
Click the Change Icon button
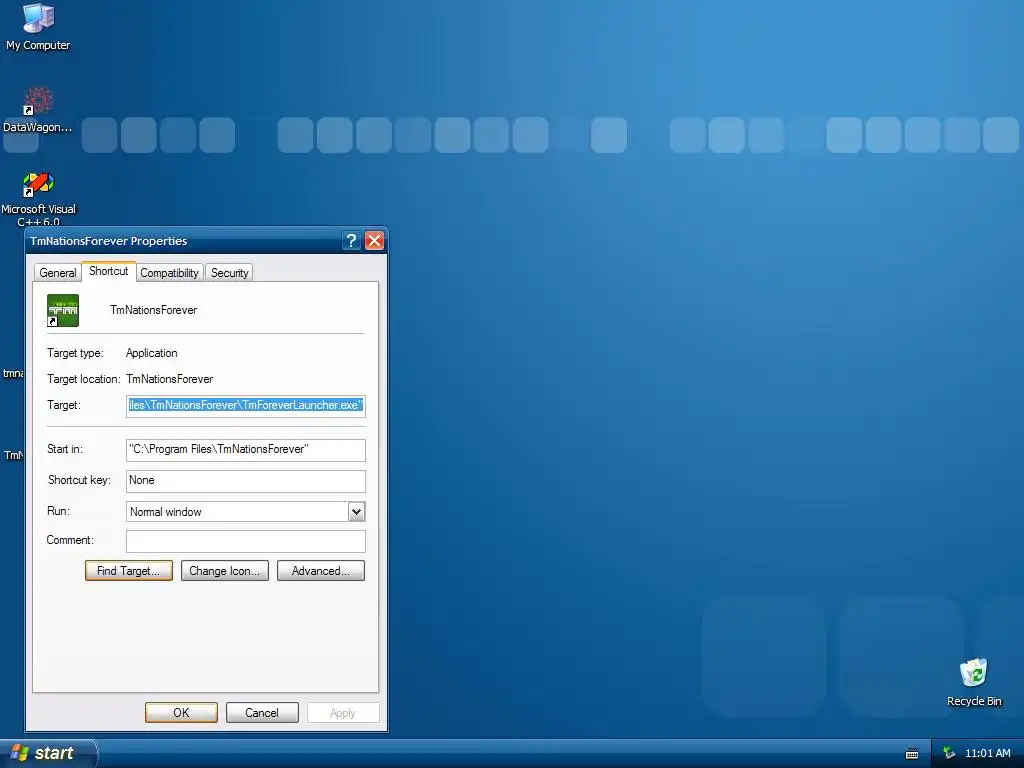click(225, 571)
